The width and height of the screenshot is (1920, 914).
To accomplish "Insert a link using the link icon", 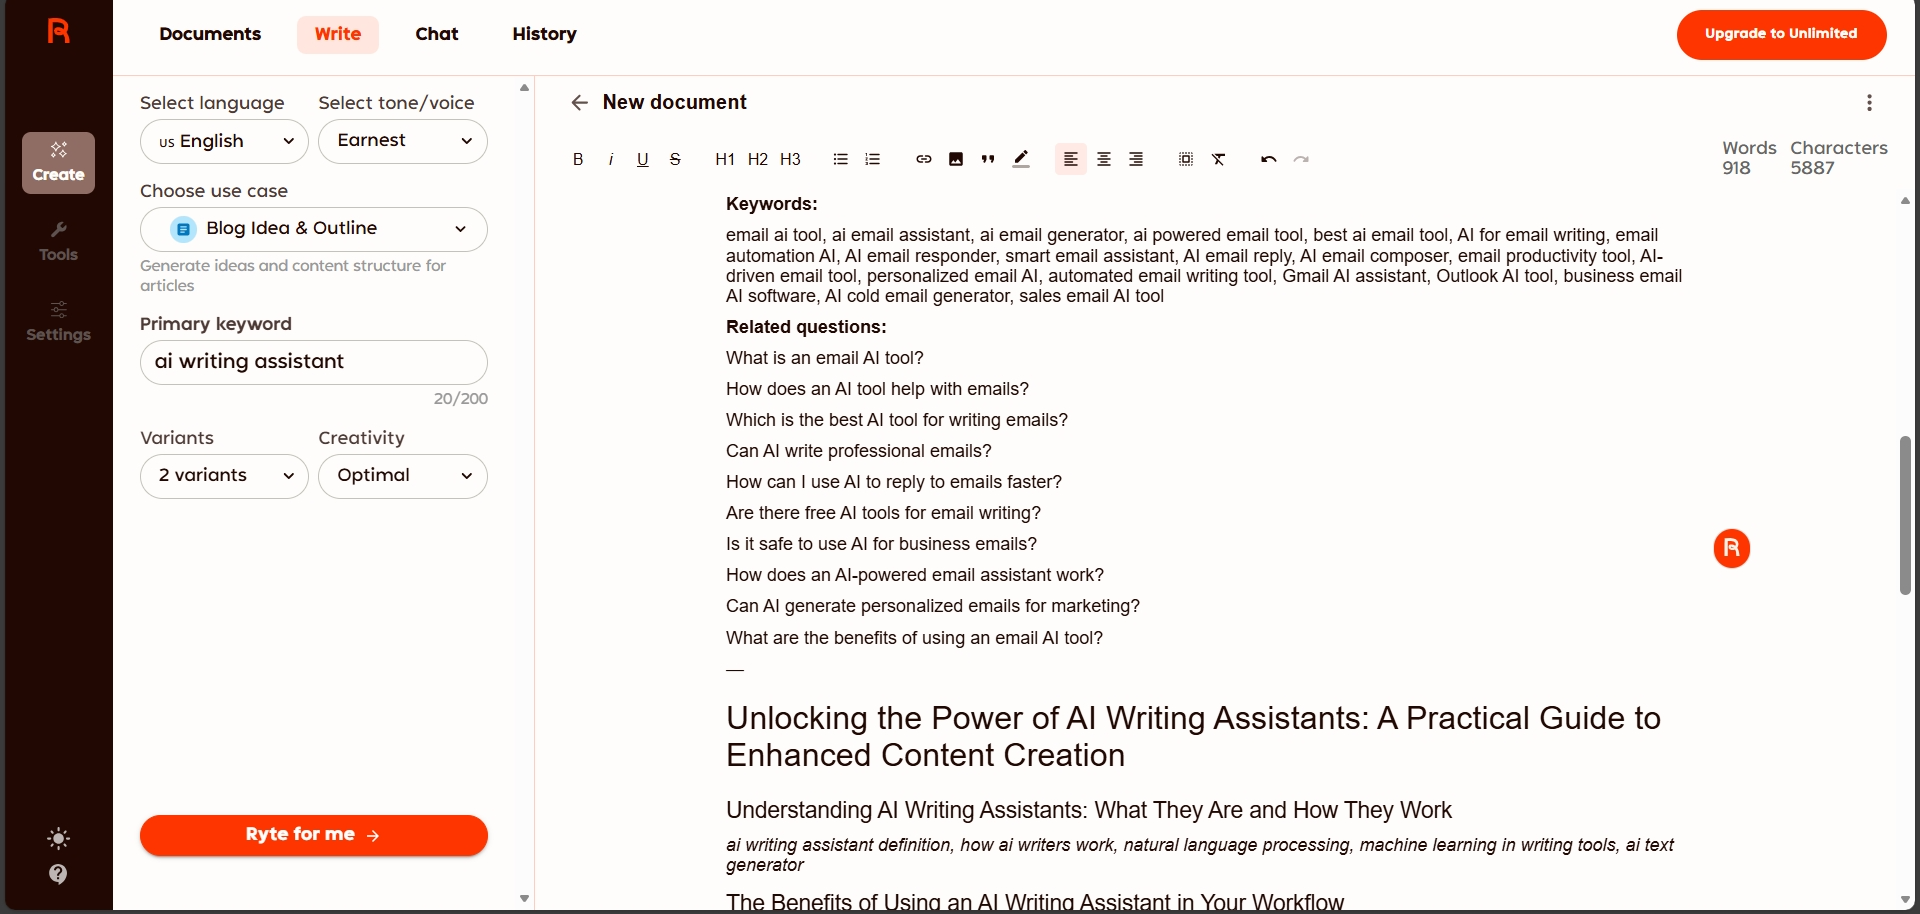I will pyautogui.click(x=924, y=160).
